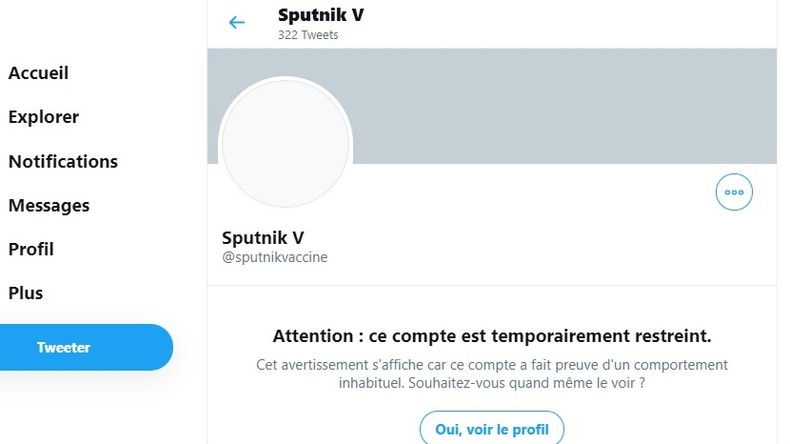Click the '322 Tweets' count text

308,35
